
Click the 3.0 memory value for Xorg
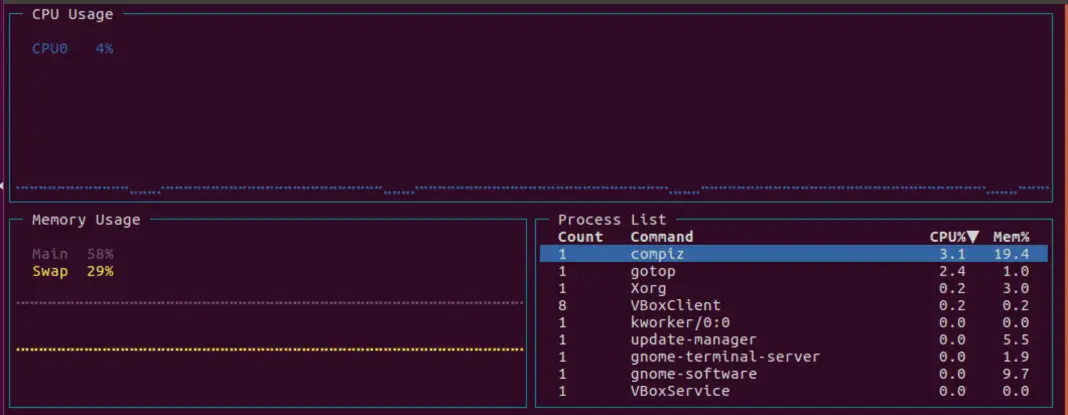click(1016, 288)
